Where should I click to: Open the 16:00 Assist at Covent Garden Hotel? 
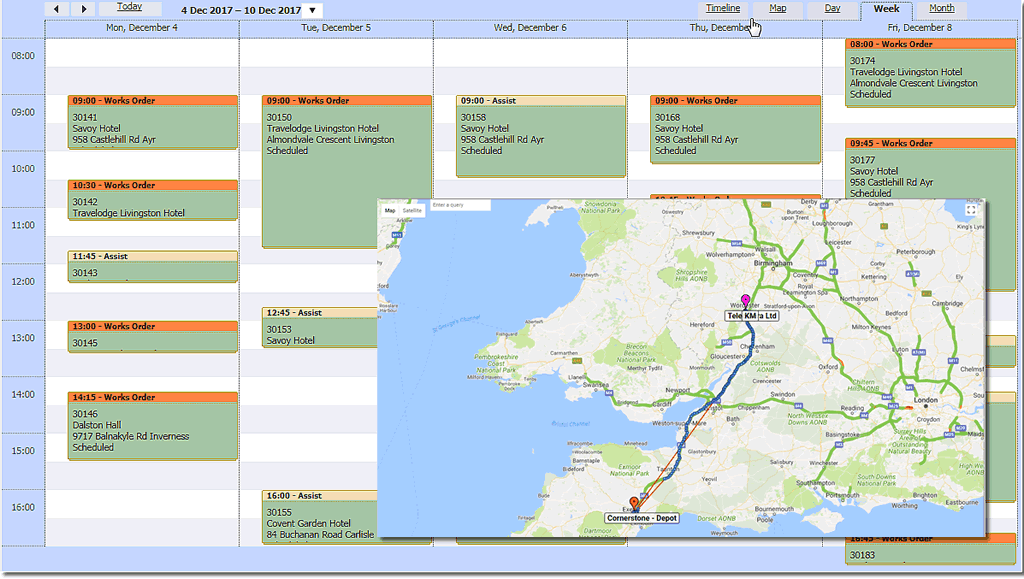(320, 520)
